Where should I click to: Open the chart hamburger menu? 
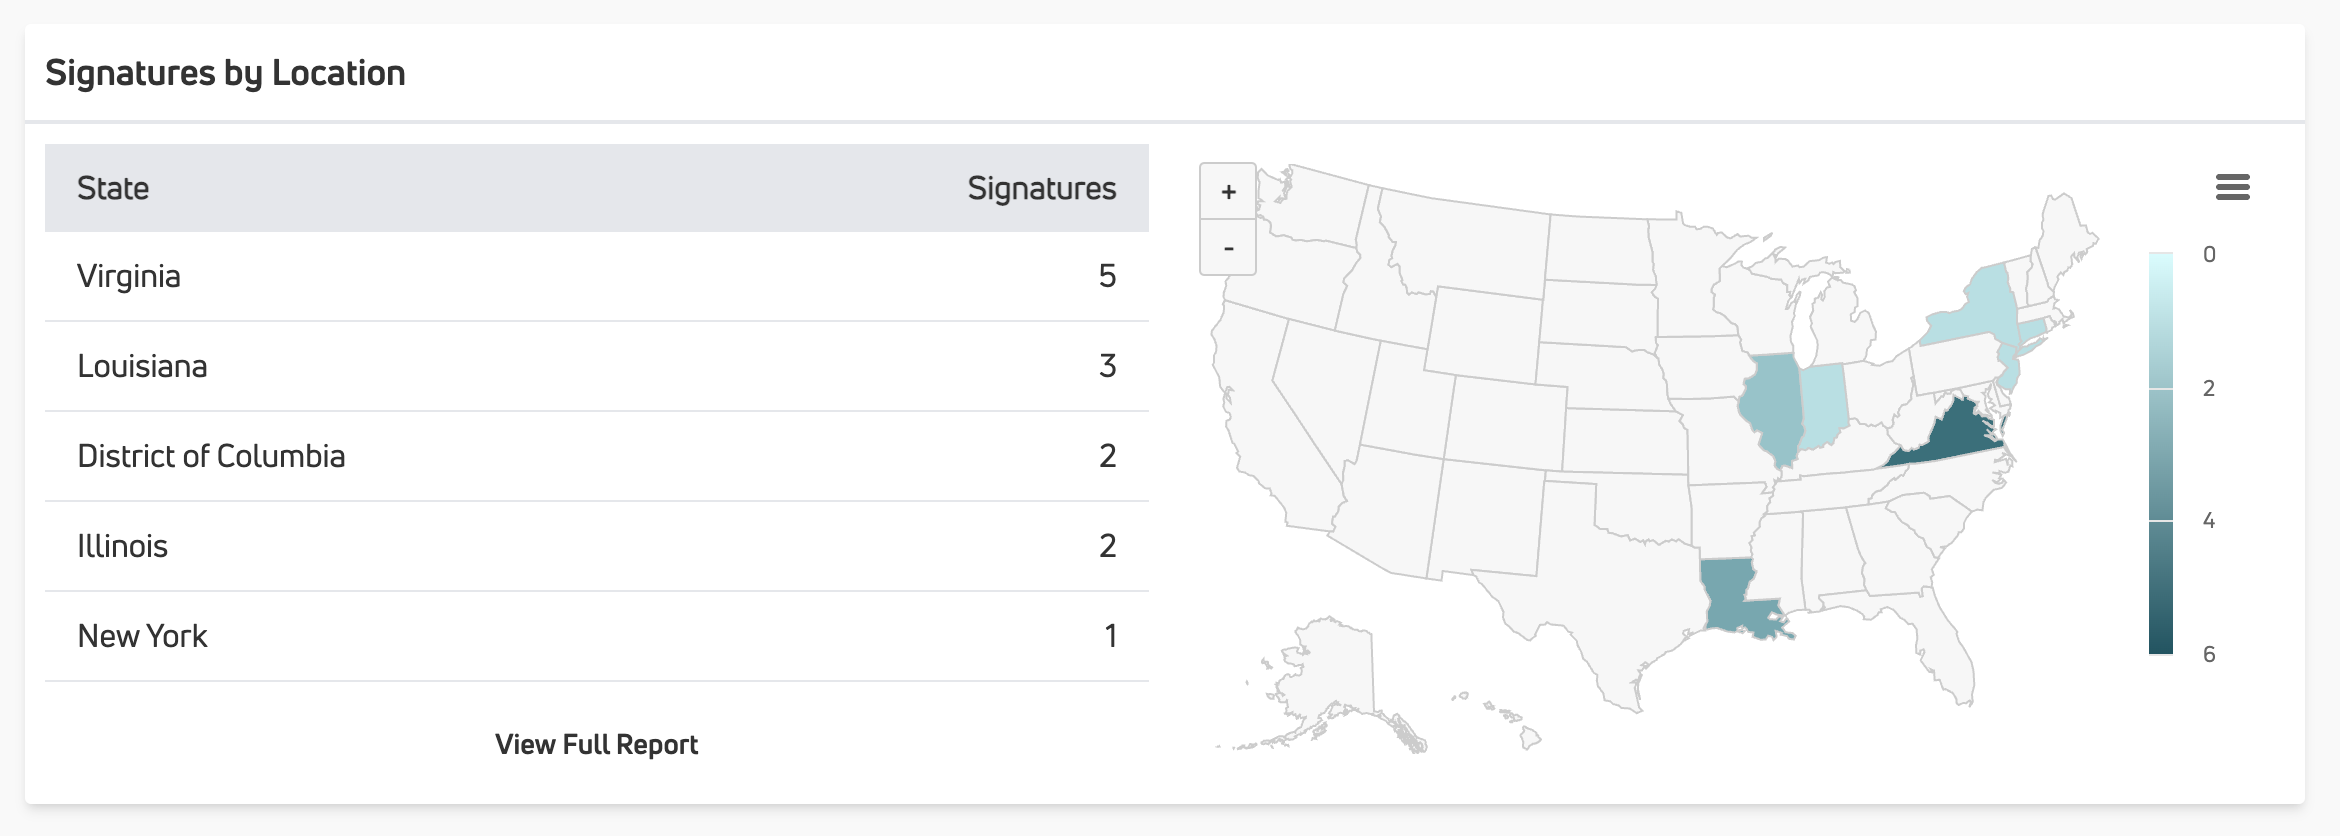pyautogui.click(x=2232, y=187)
